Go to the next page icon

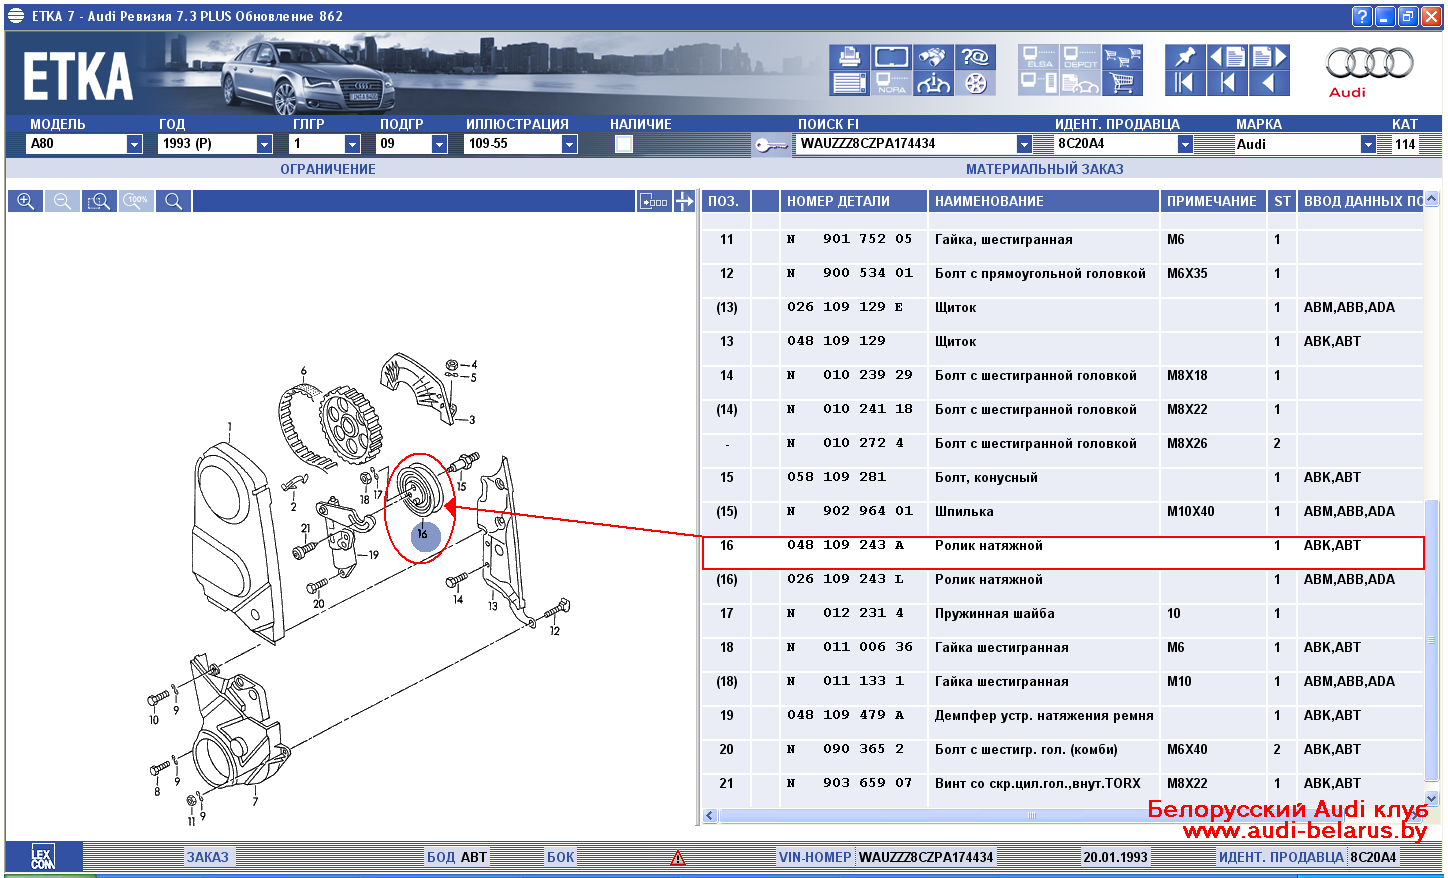pos(1269,57)
